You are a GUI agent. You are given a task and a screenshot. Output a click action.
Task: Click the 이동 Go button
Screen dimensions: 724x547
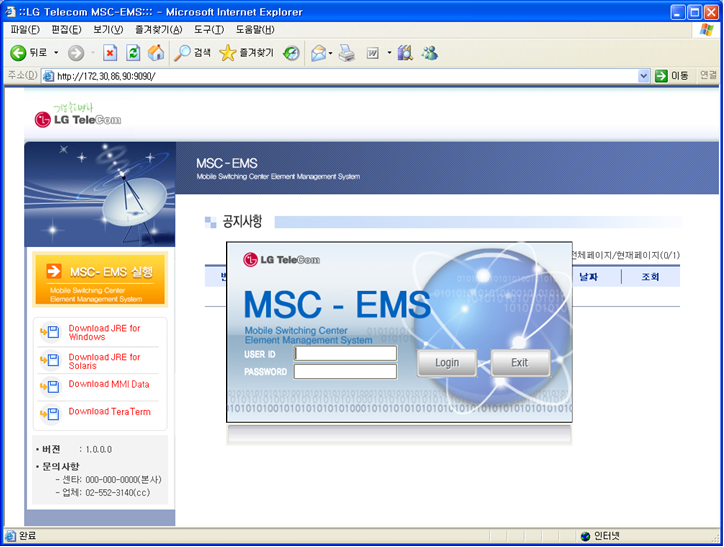[672, 76]
